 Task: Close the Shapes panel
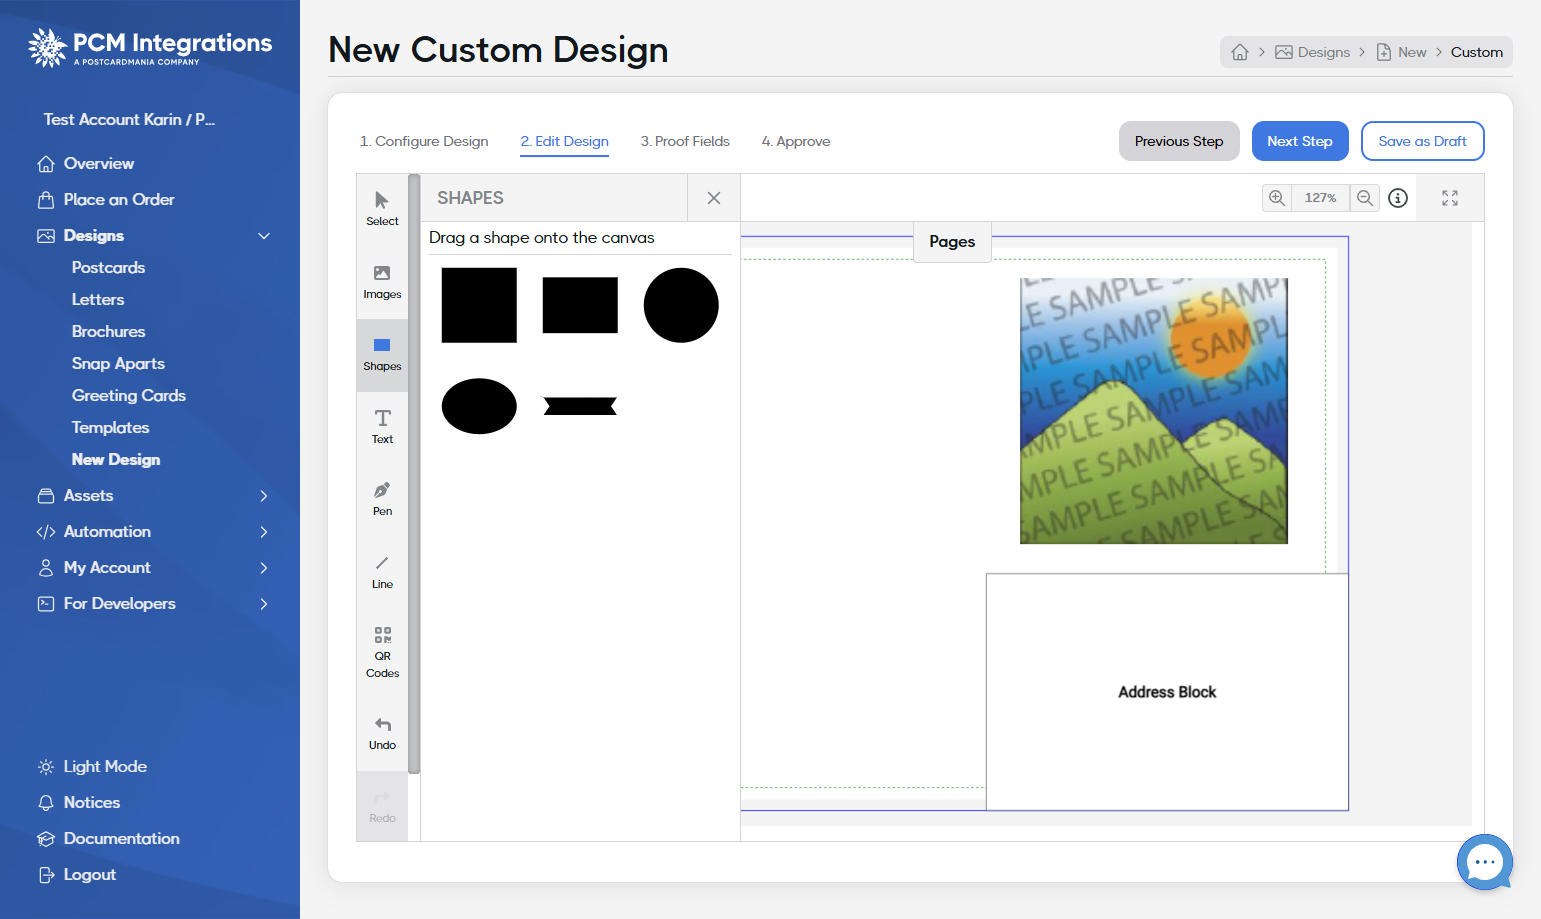point(714,198)
